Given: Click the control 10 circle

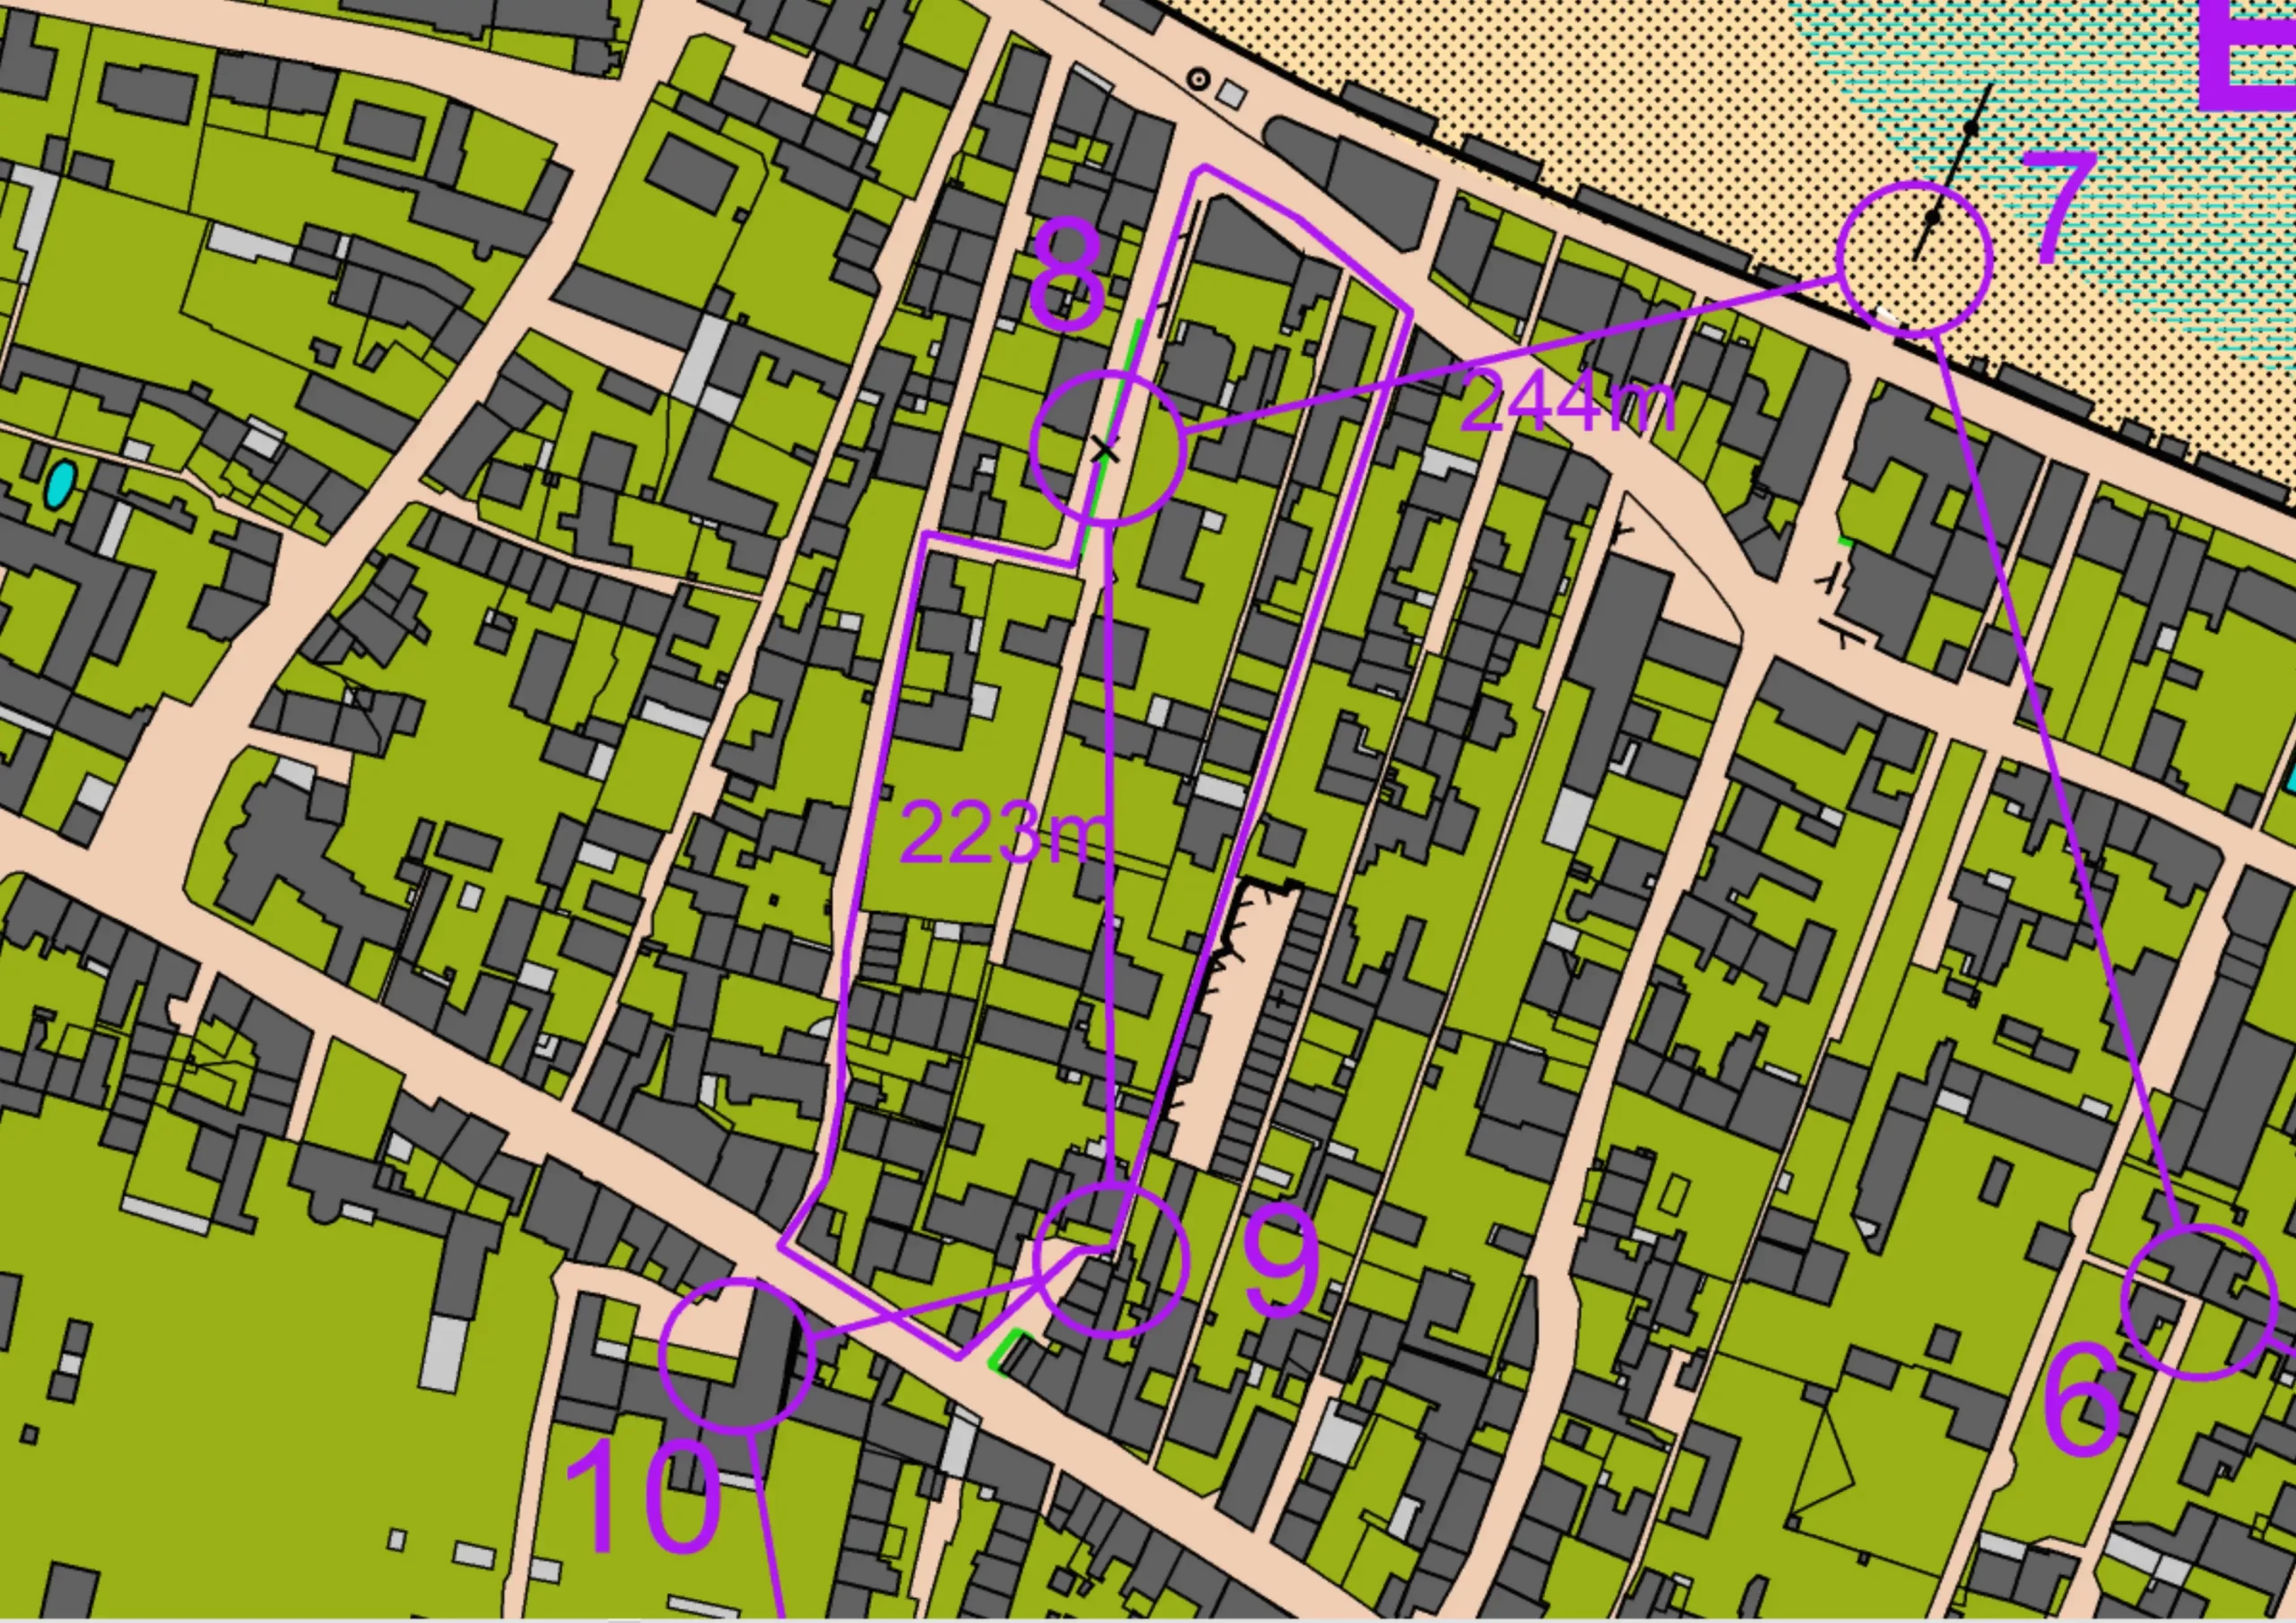Looking at the screenshot, I should [738, 1356].
